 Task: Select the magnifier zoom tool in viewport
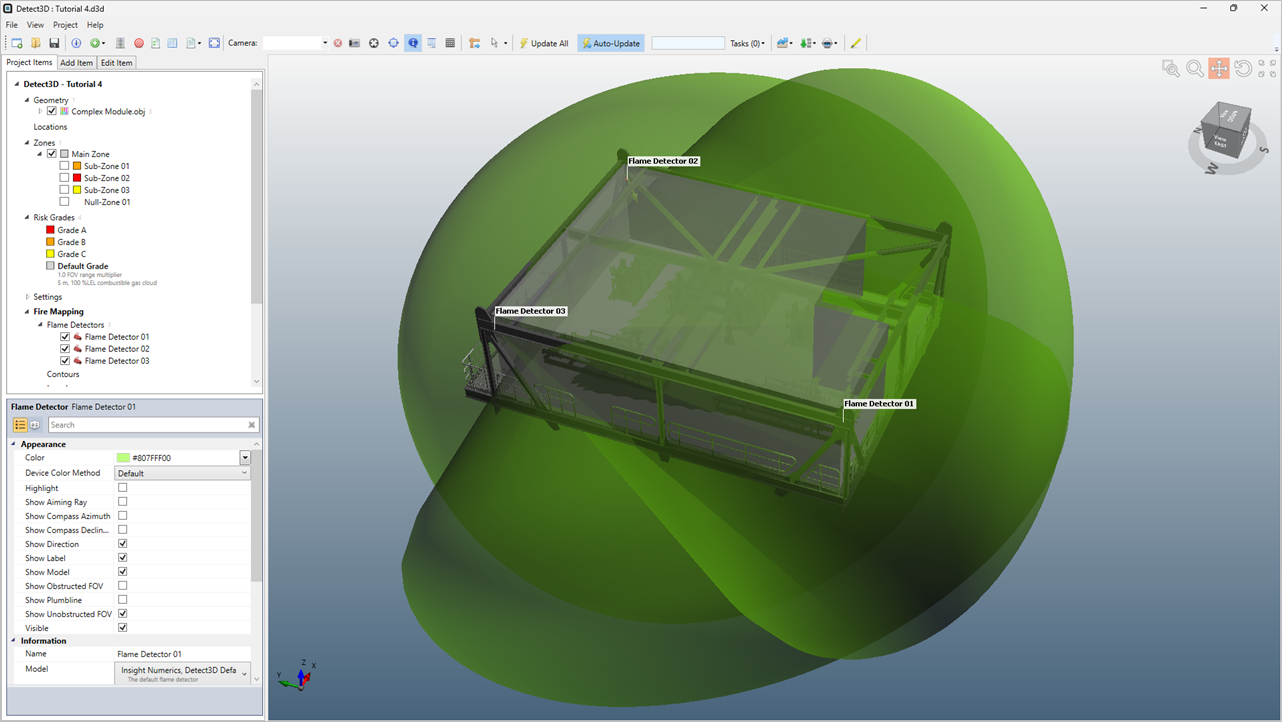[1195, 68]
